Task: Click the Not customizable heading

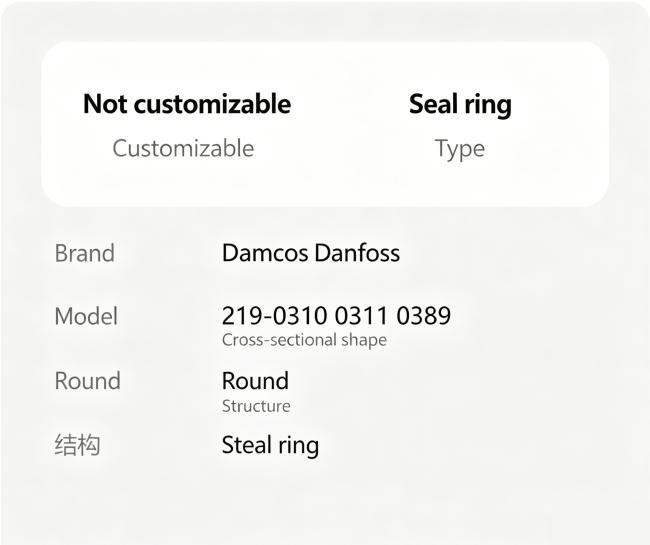Action: pyautogui.click(x=187, y=104)
